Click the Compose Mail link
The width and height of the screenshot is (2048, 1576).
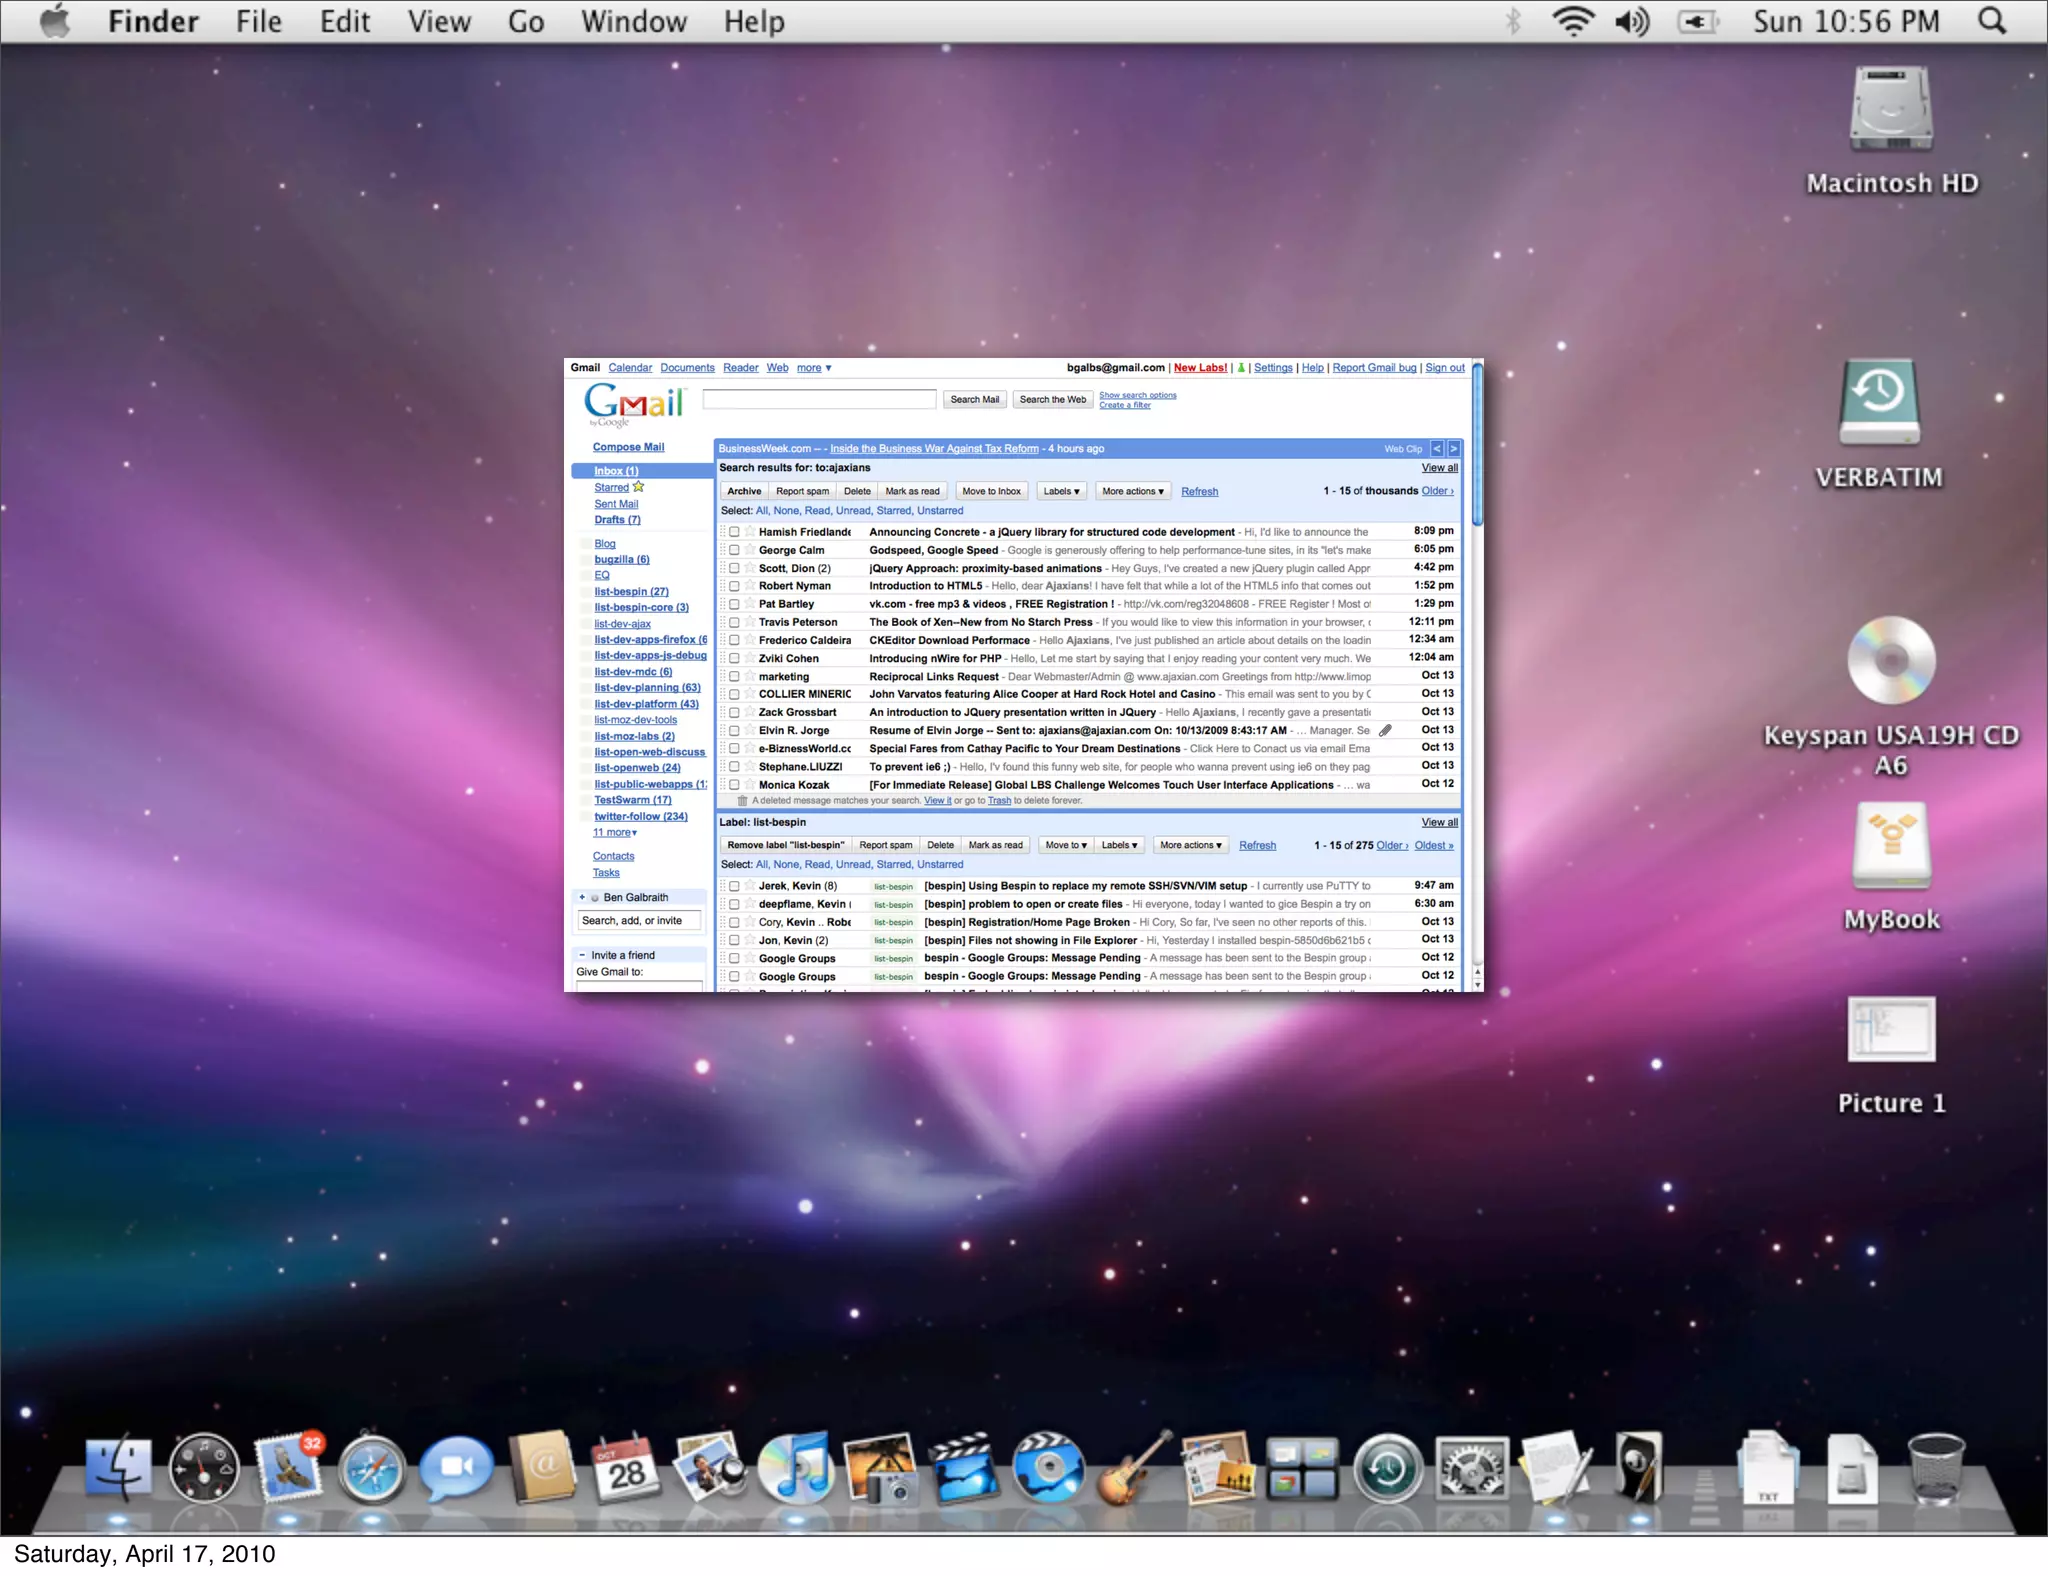(628, 447)
